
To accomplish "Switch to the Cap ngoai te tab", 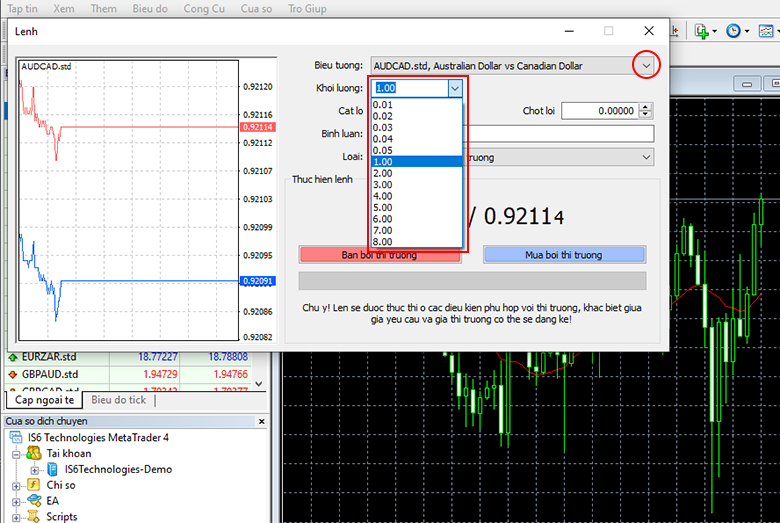I will [44, 400].
